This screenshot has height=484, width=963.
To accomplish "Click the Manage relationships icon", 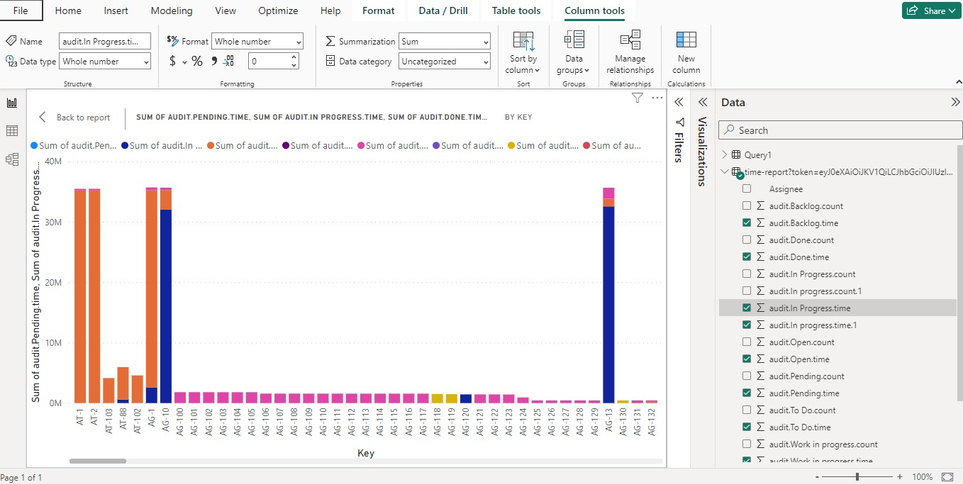I will [x=630, y=41].
